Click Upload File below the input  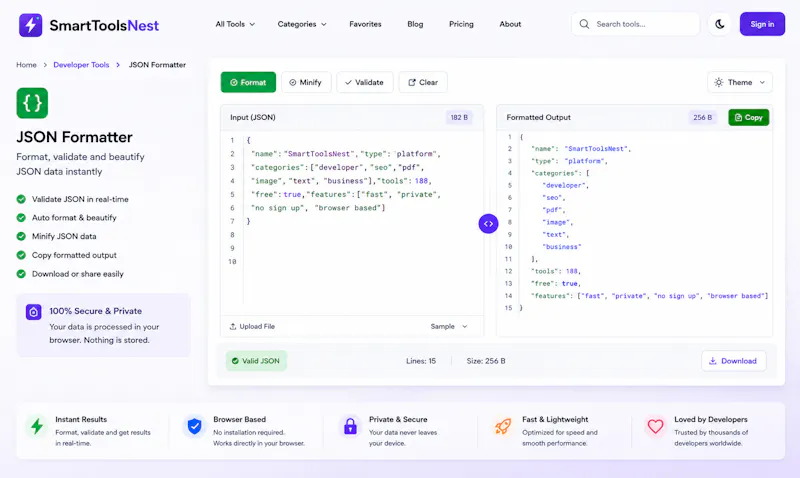[x=252, y=326]
